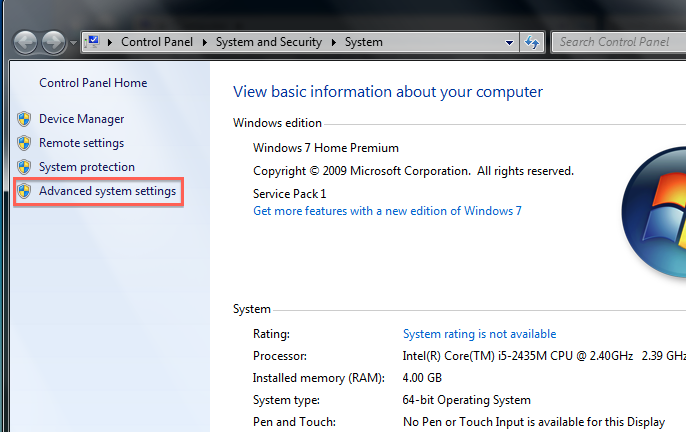Image resolution: width=686 pixels, height=432 pixels.
Task: Click the Installed memory (RAM): label
Action: [318, 378]
